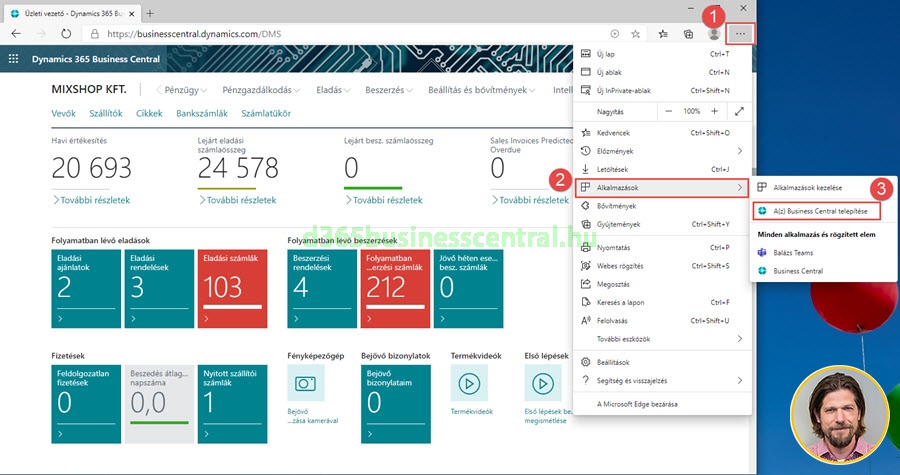Click the browser refresh icon
This screenshot has height=475, width=900.
coord(66,33)
